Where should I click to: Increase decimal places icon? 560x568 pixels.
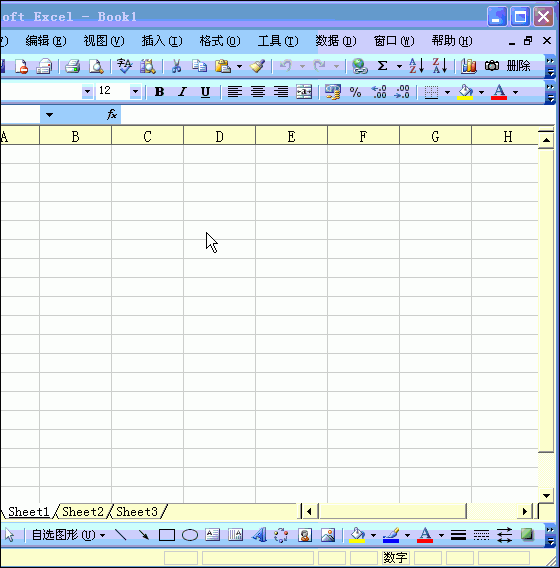(379, 92)
